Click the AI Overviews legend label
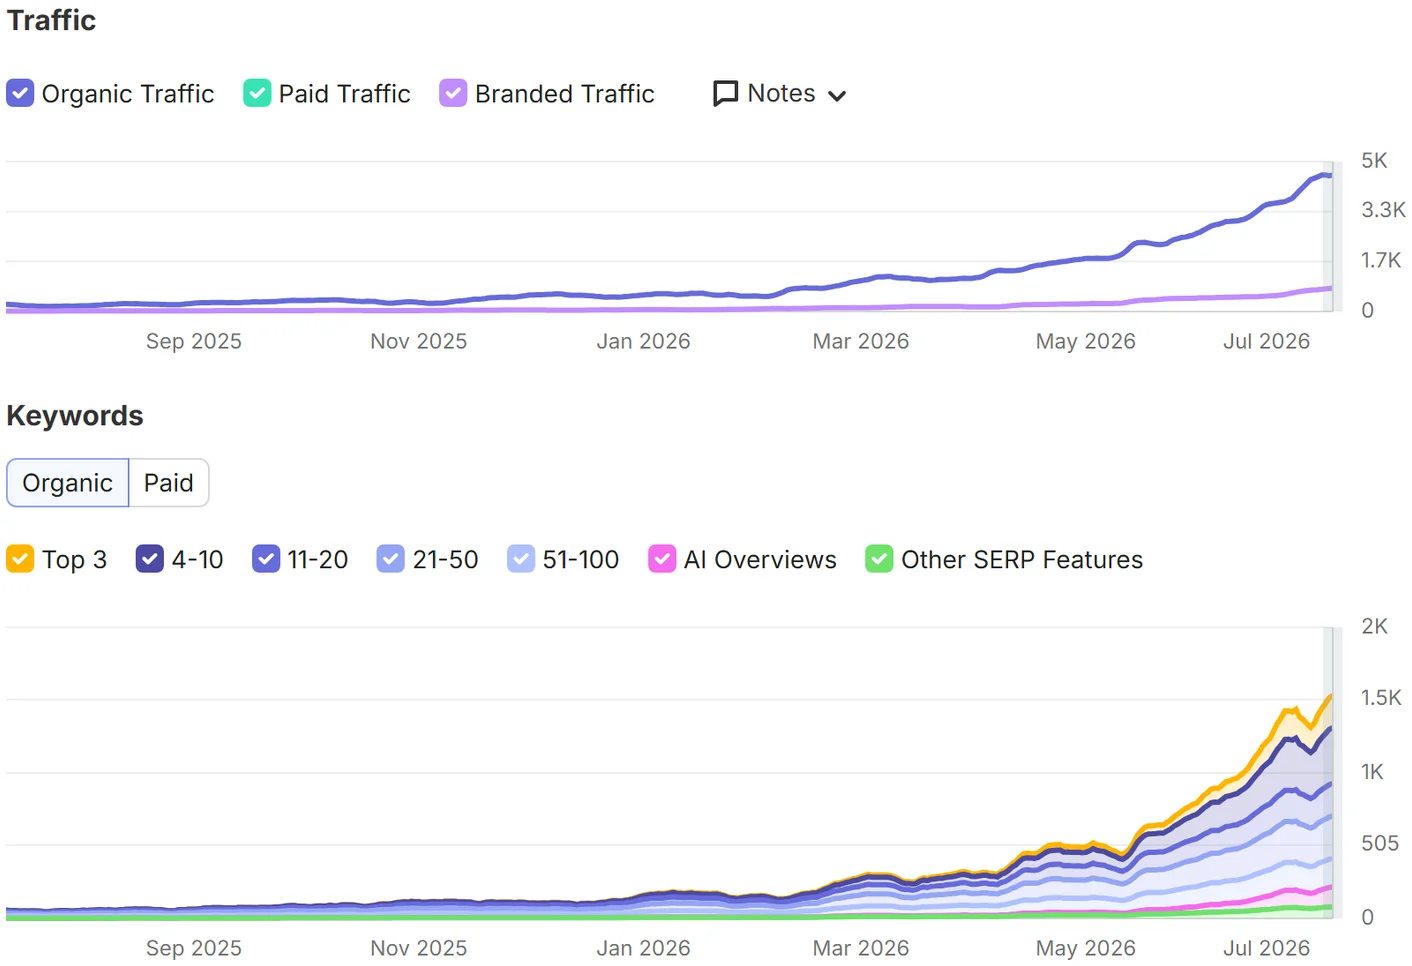 pos(760,560)
